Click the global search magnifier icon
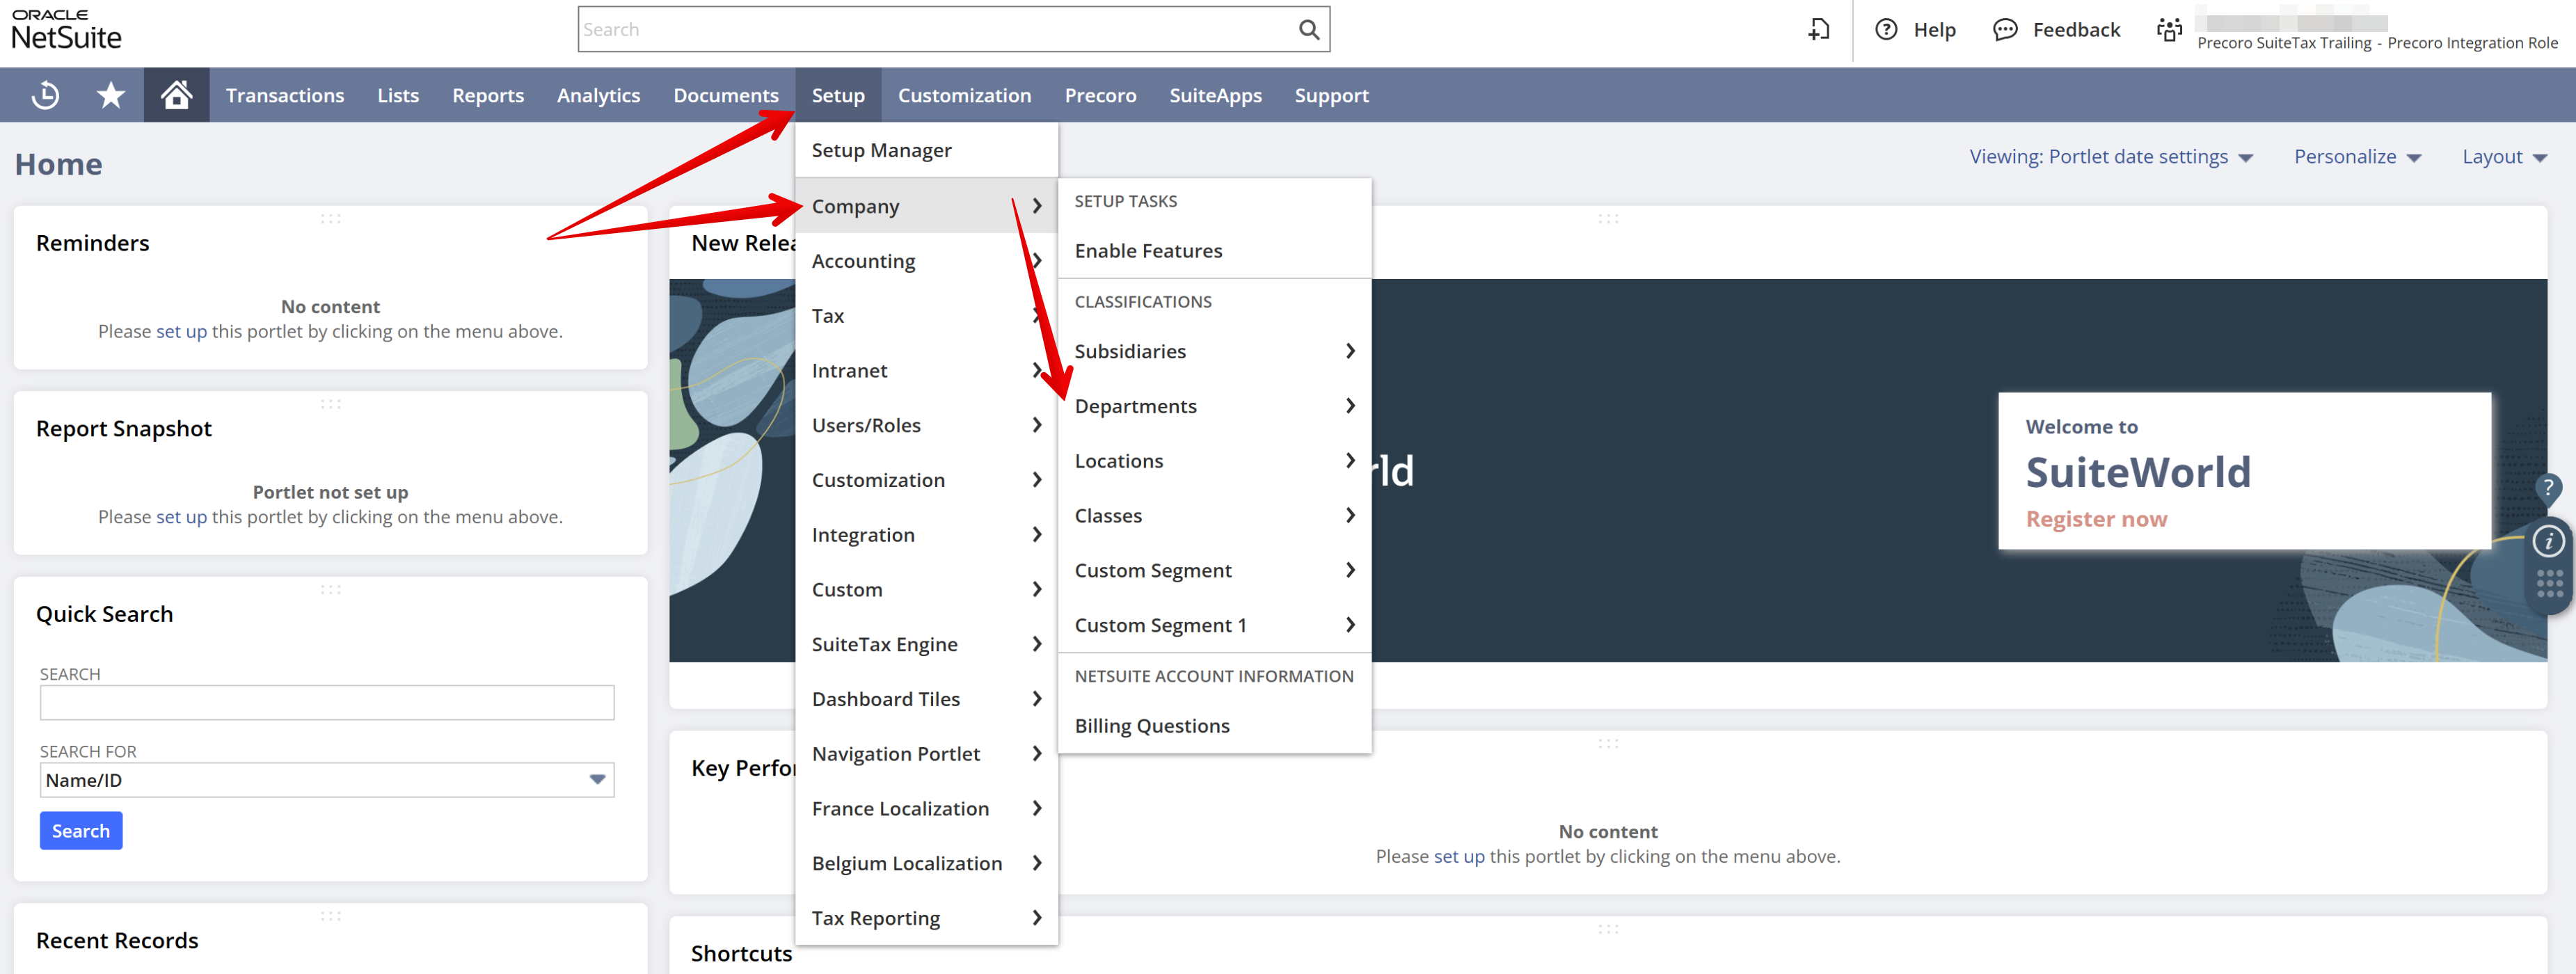The image size is (2576, 974). click(1308, 29)
